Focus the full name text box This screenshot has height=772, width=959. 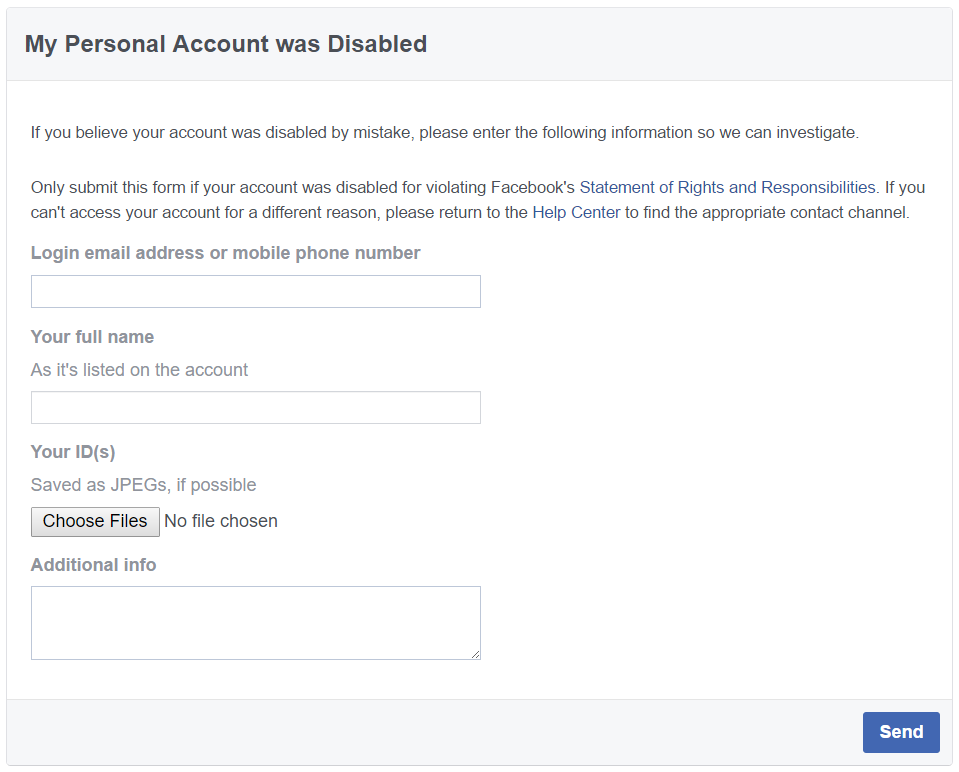[x=256, y=407]
